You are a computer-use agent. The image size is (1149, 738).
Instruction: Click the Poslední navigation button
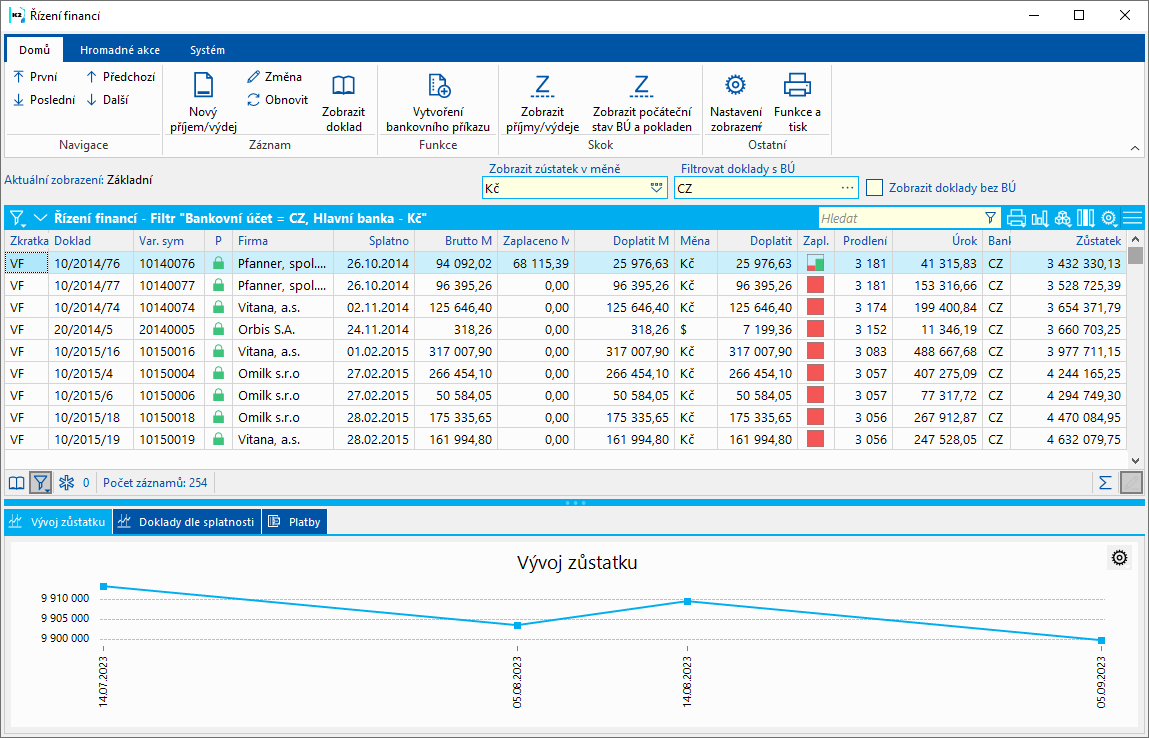(x=43, y=100)
